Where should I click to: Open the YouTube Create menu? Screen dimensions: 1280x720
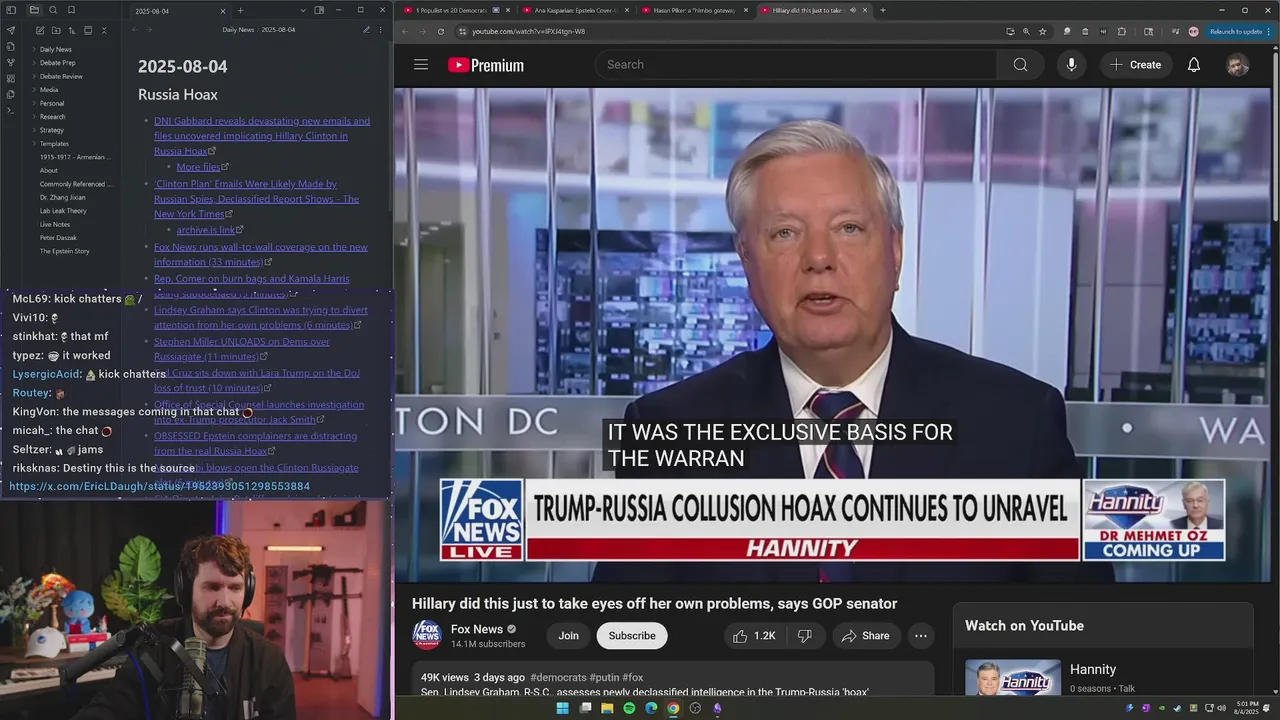[1135, 65]
